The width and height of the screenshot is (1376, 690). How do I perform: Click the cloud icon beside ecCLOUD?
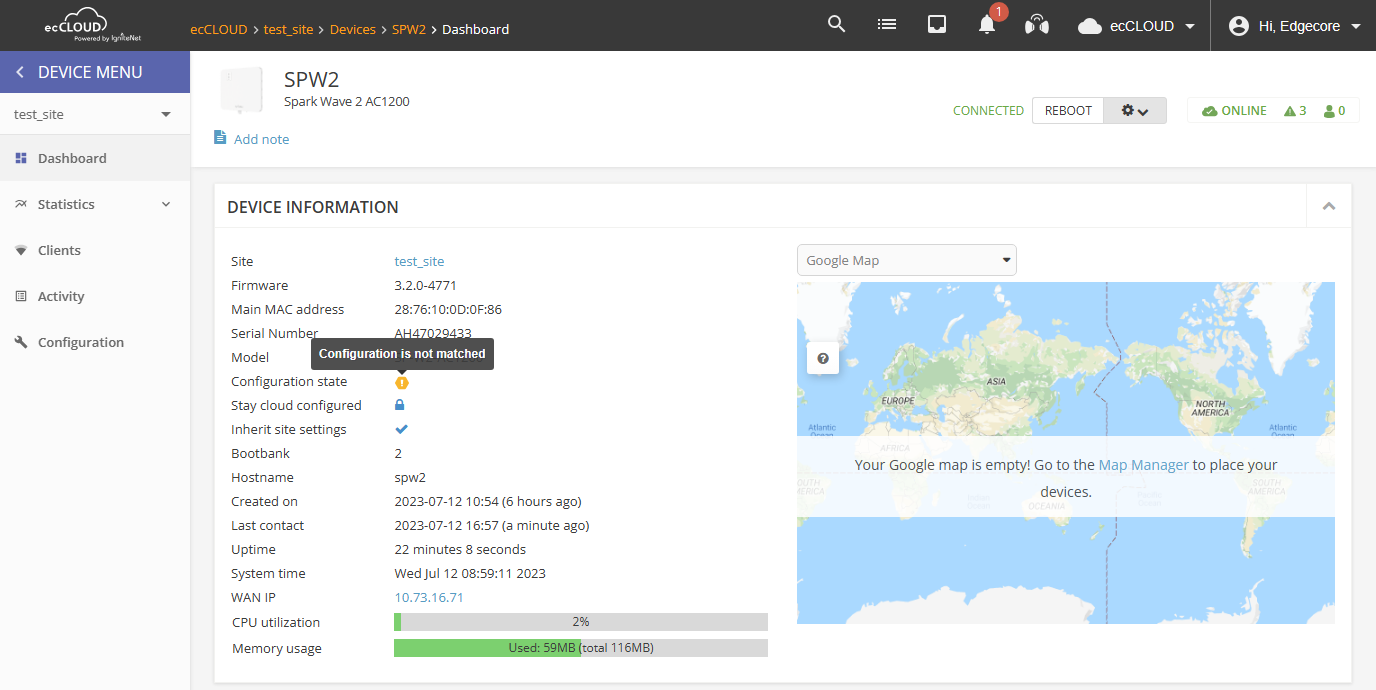(1090, 26)
